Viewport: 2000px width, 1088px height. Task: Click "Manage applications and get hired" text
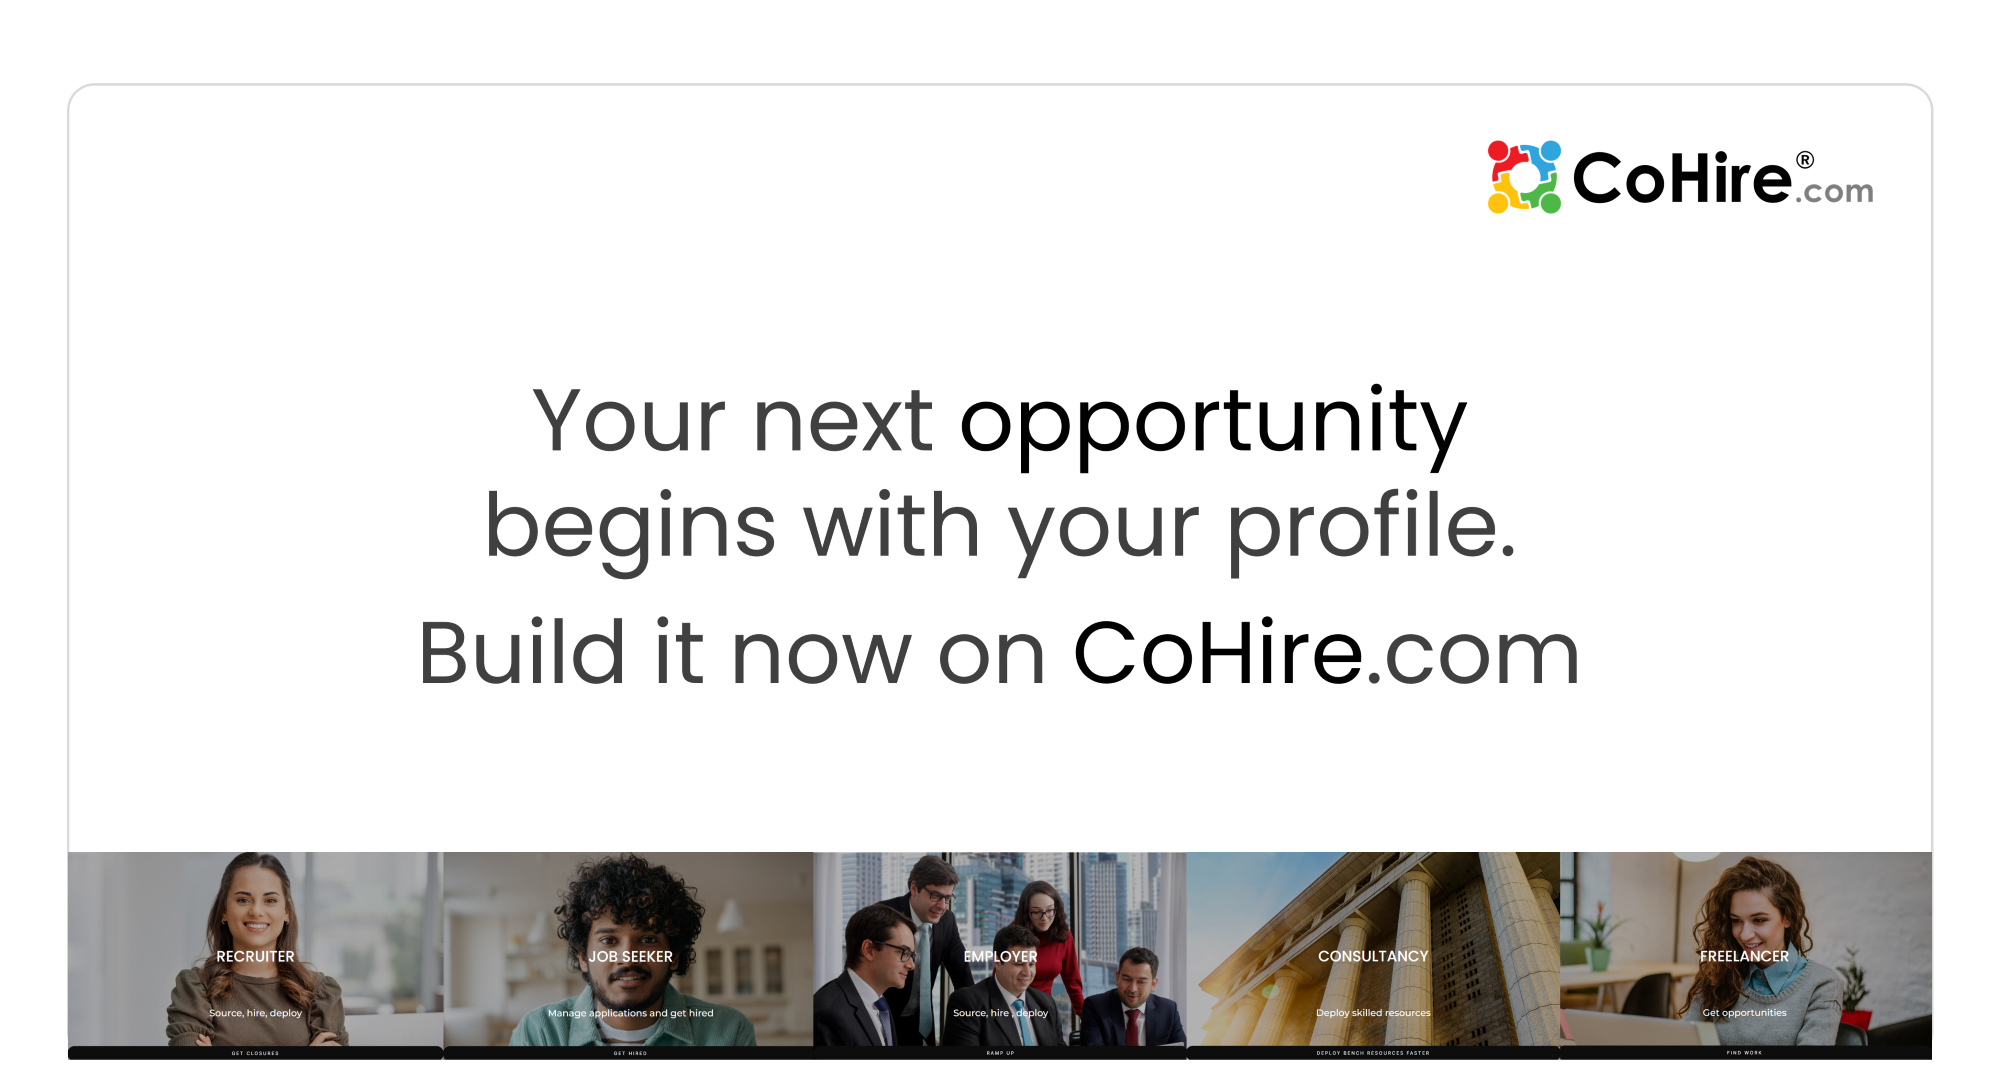click(x=630, y=1013)
